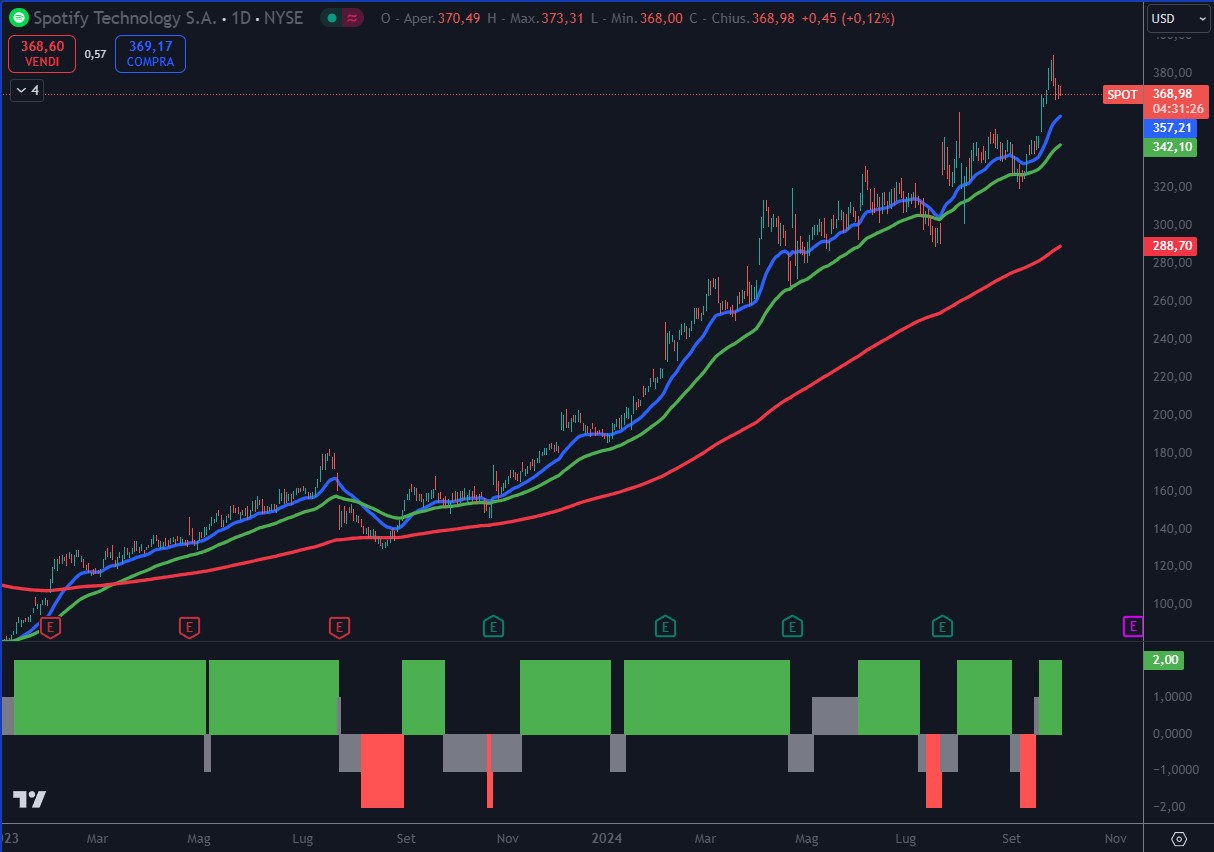Click the green earnings marker near November
This screenshot has width=1214, height=852.
click(x=492, y=627)
